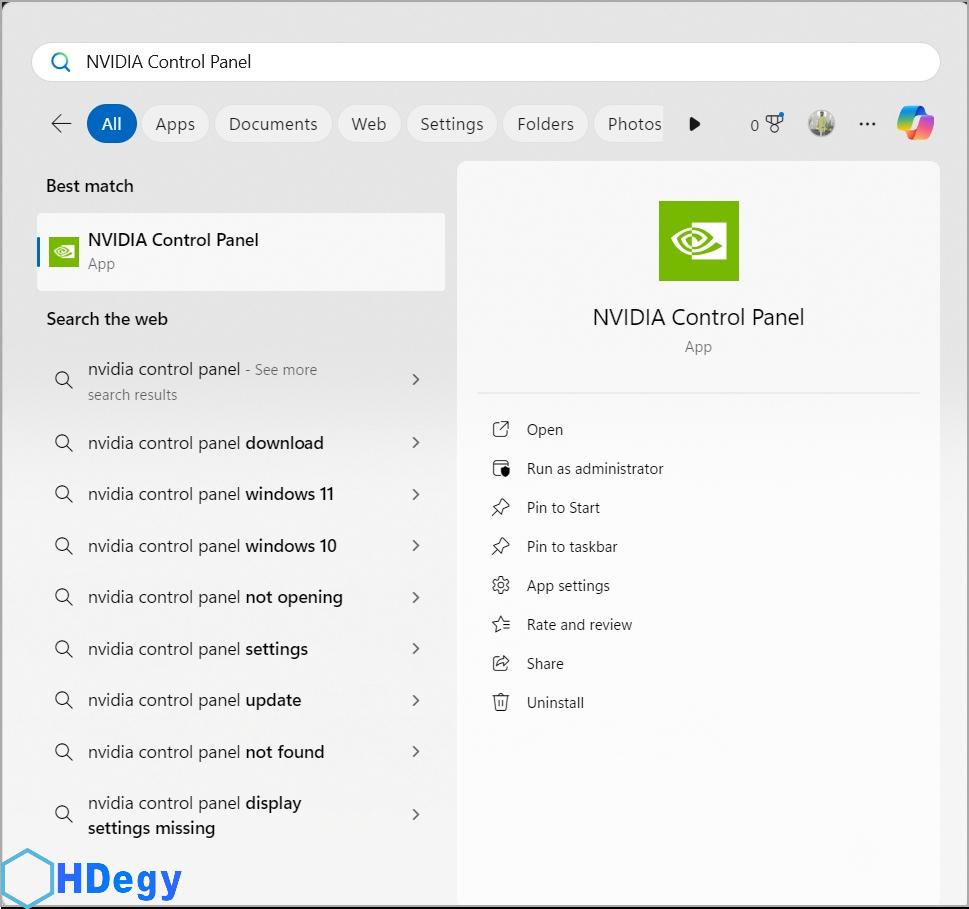Choose Run as administrator
This screenshot has width=969, height=909.
click(595, 468)
